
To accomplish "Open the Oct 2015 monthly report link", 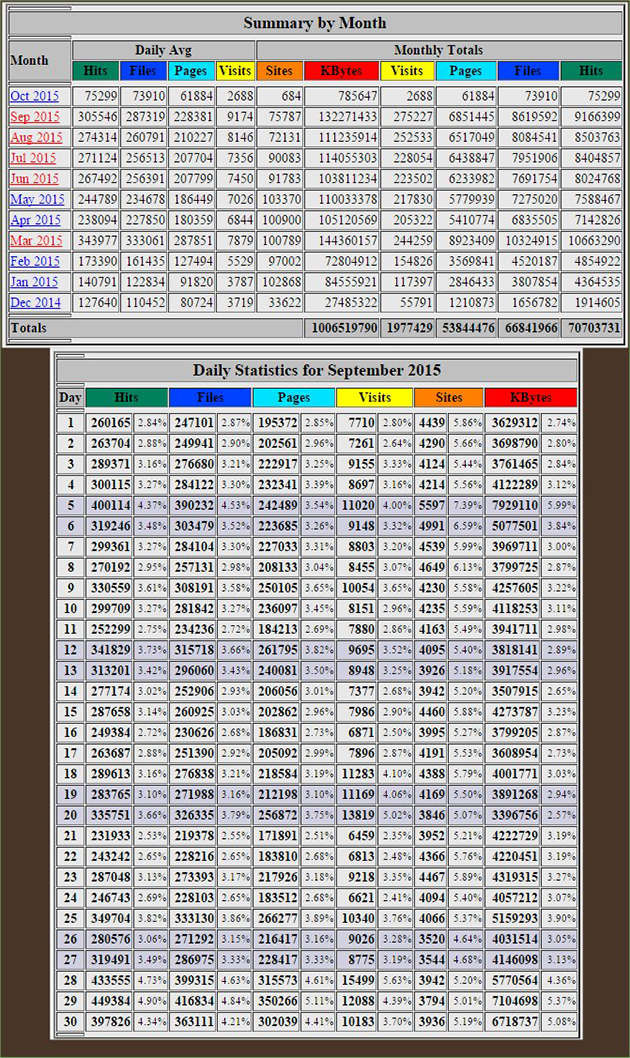I will tap(34, 96).
